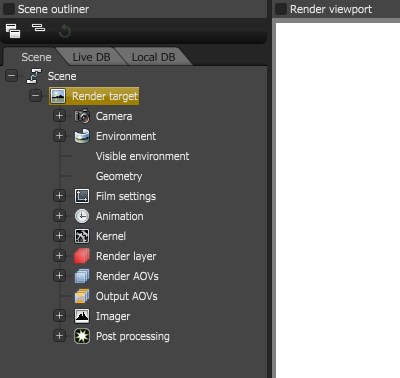Click the Render viewport panel handle square
The height and width of the screenshot is (378, 400).
[x=281, y=9]
